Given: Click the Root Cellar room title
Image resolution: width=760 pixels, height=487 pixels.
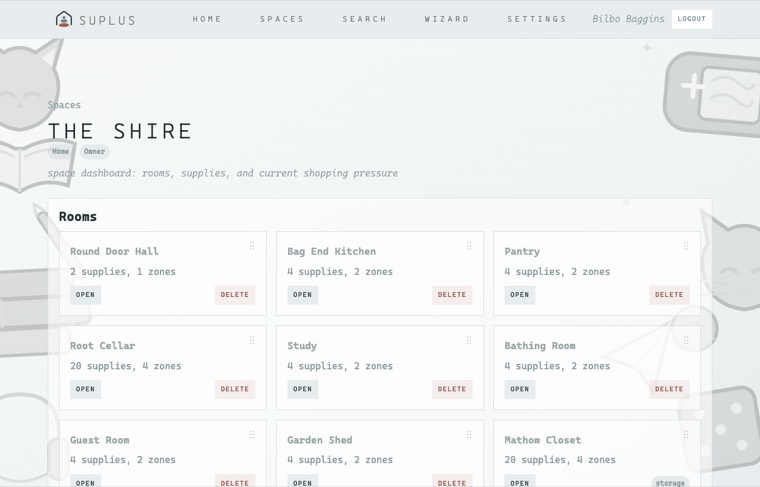Looking at the screenshot, I should (x=103, y=346).
